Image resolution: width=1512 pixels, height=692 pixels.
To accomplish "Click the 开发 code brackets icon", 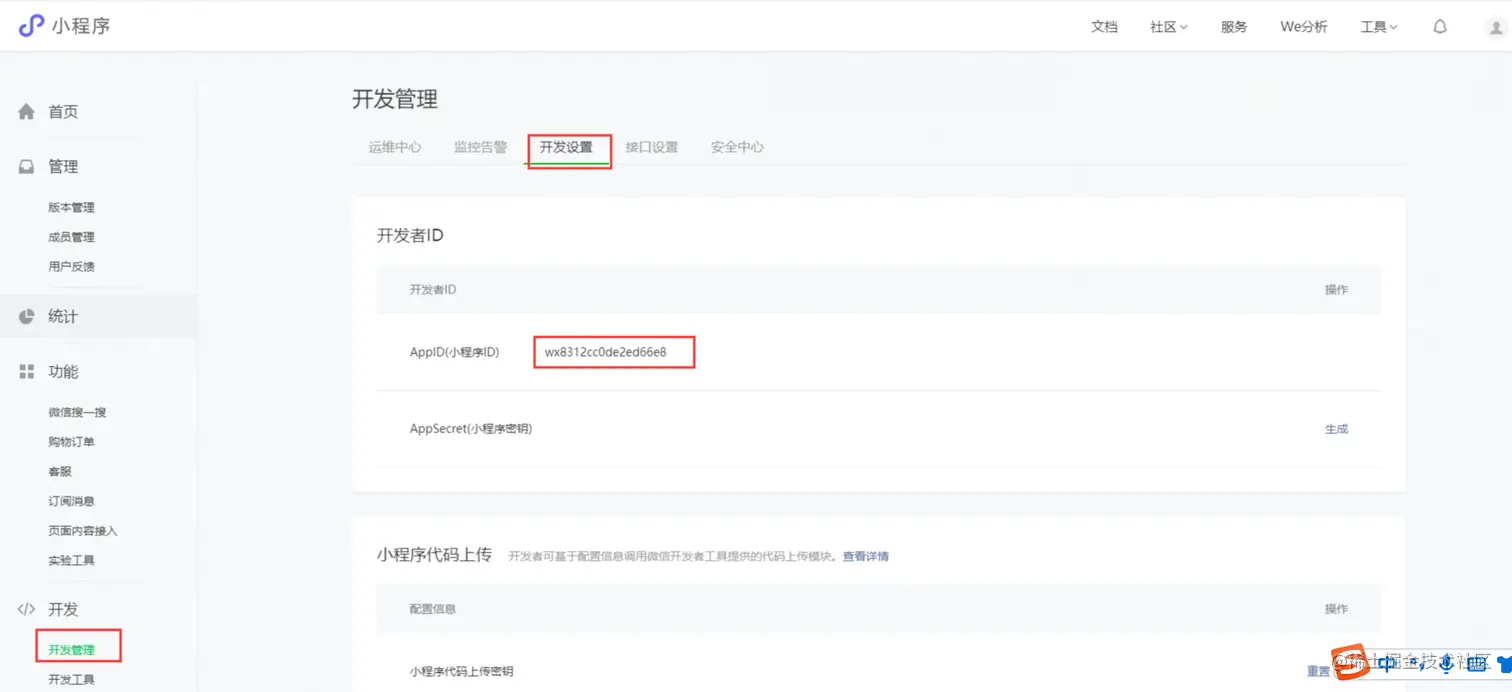I will (27, 609).
